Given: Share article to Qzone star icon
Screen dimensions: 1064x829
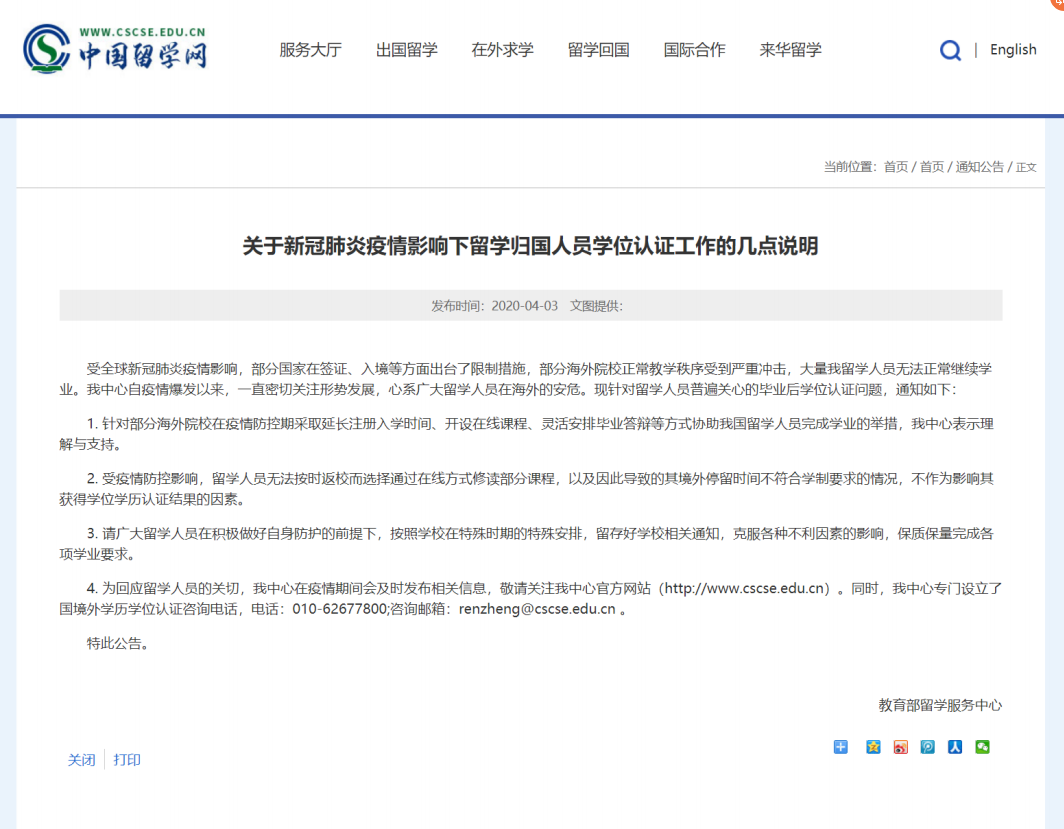Looking at the screenshot, I should click(x=871, y=747).
